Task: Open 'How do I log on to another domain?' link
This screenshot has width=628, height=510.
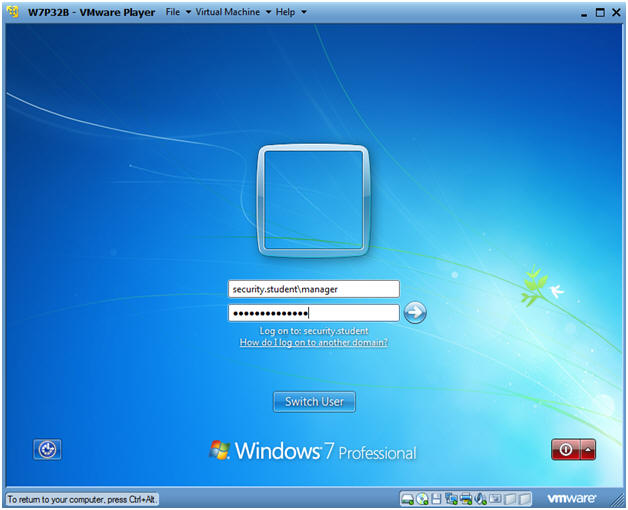Action: [314, 343]
